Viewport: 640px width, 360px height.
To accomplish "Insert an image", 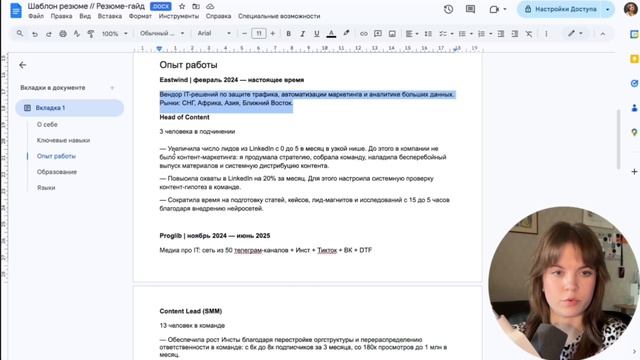I will click(x=392, y=33).
